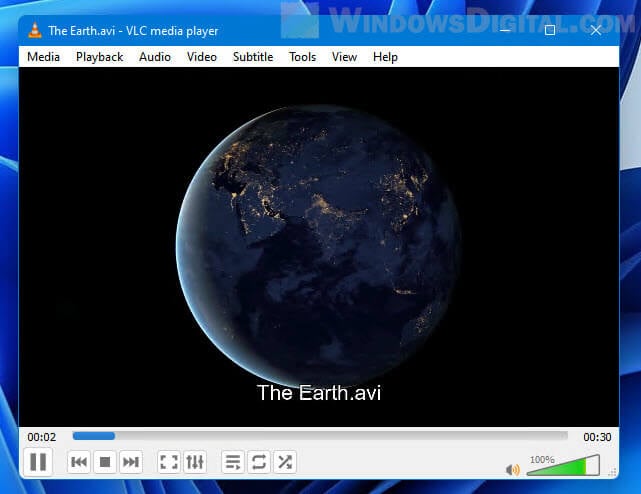The image size is (641, 494).
Task: Seek along the playback progress bar
Action: [x=320, y=436]
